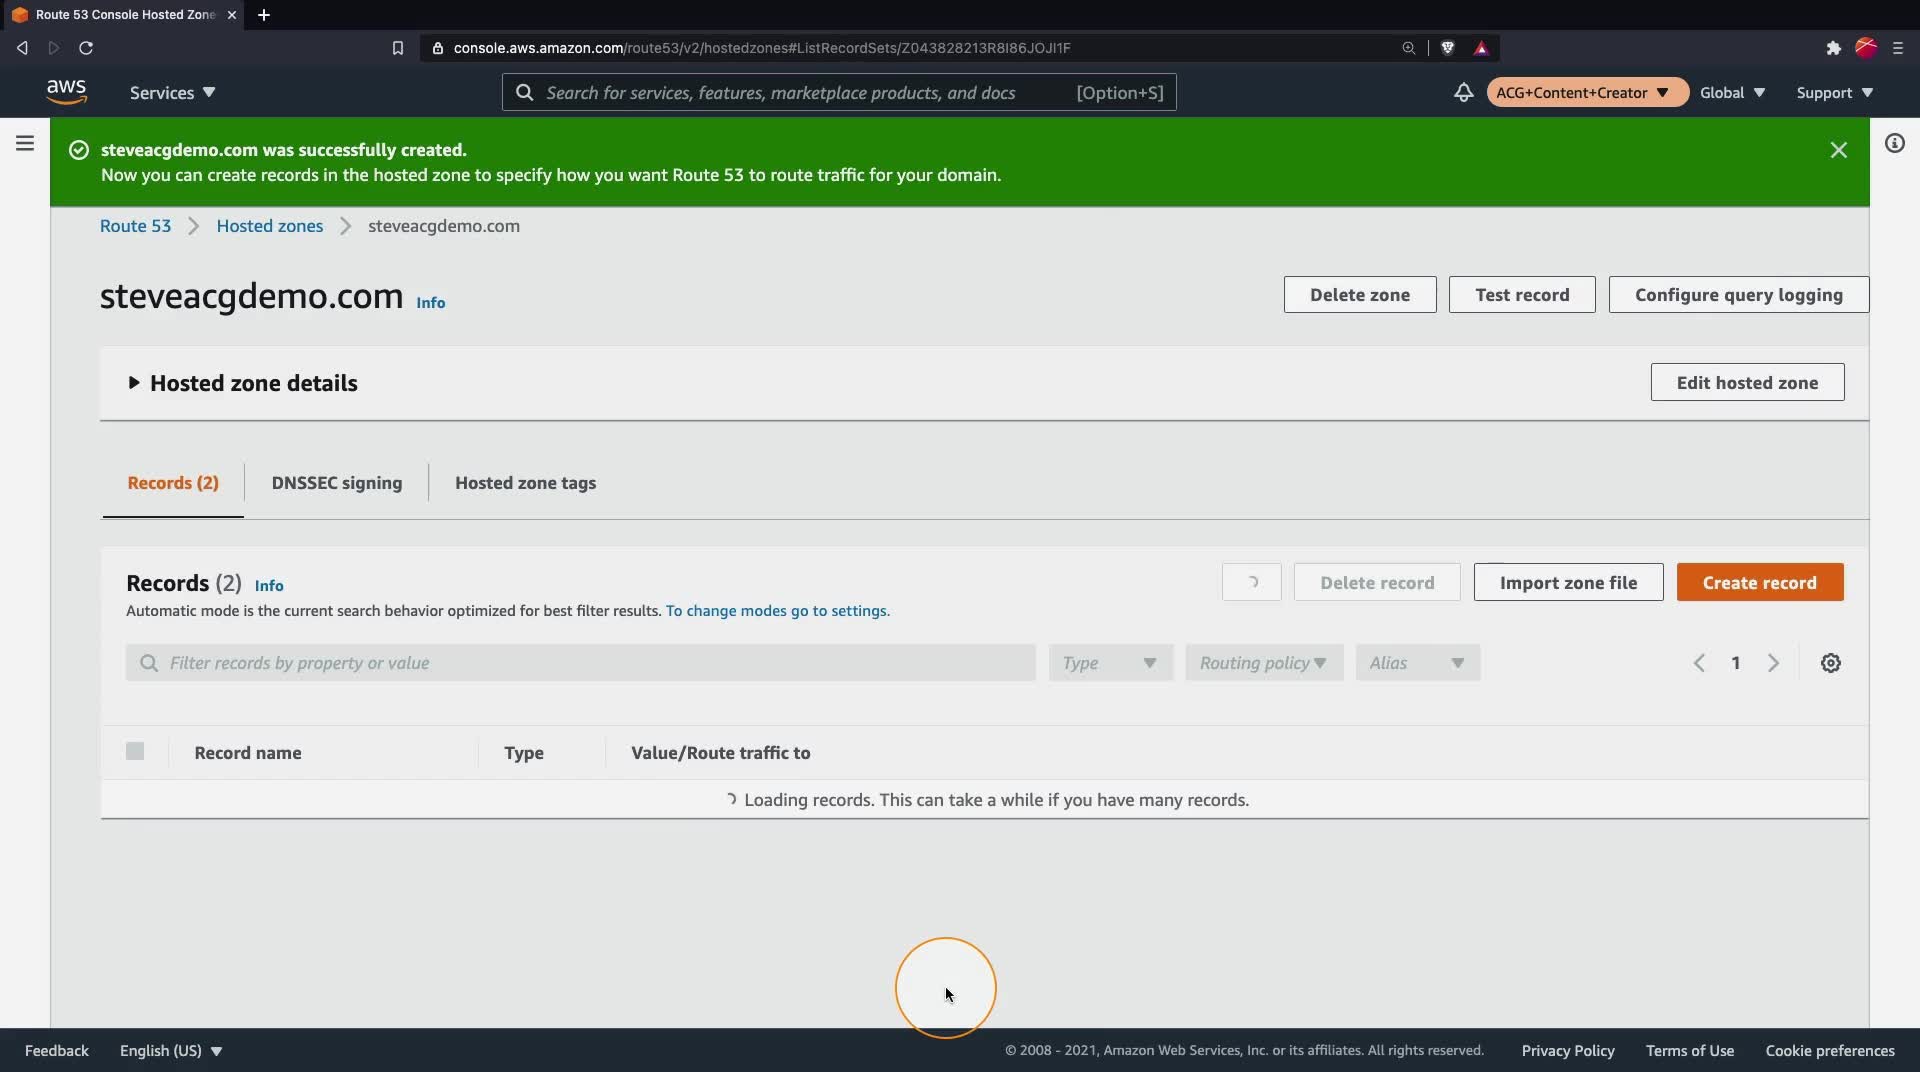Screen dimensions: 1920x1072
Task: Go to previous page of records
Action: 1699,663
